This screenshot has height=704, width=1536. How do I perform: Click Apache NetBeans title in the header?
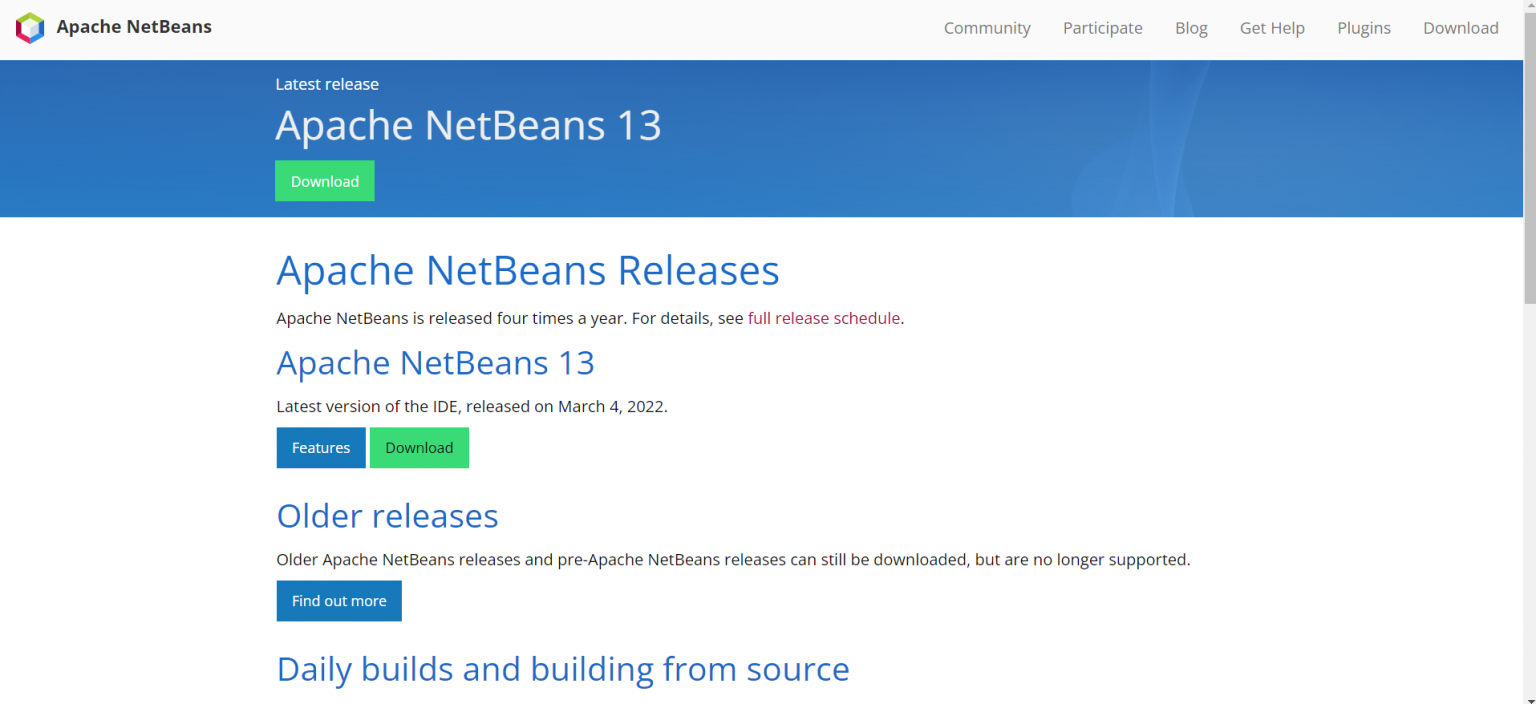[x=133, y=27]
